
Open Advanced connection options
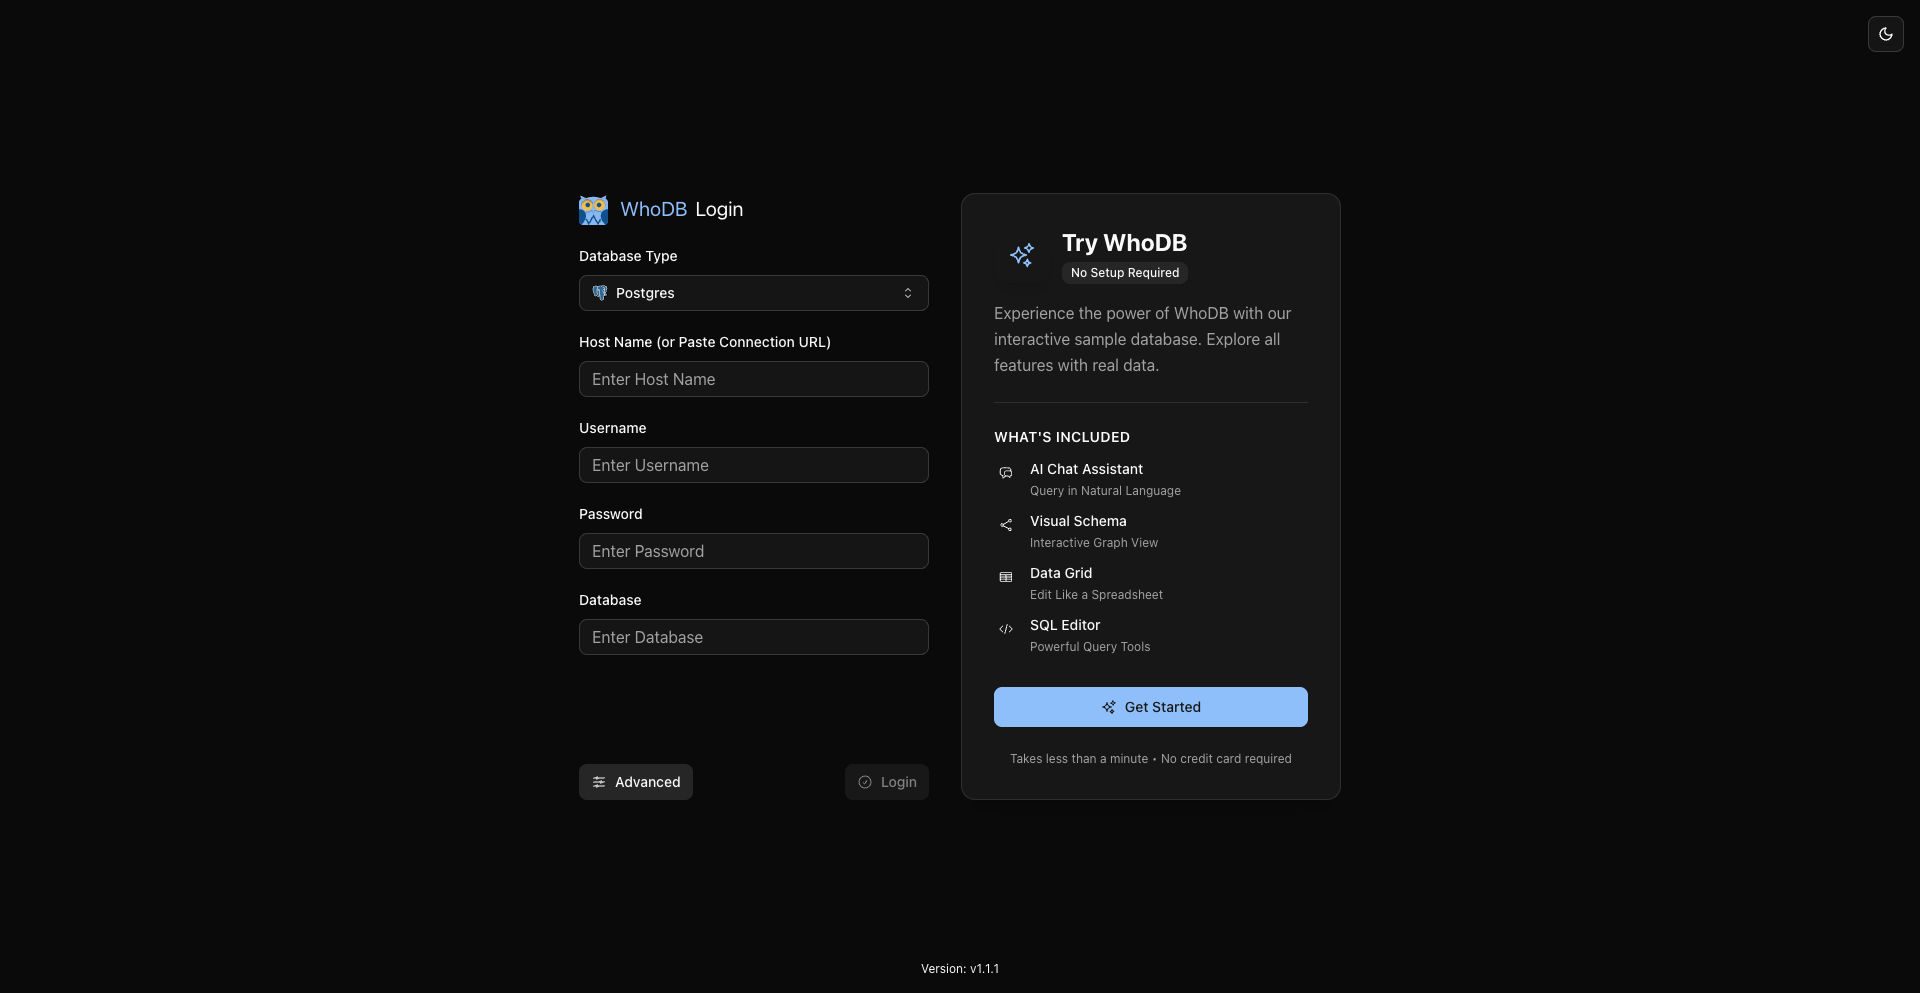tap(635, 782)
